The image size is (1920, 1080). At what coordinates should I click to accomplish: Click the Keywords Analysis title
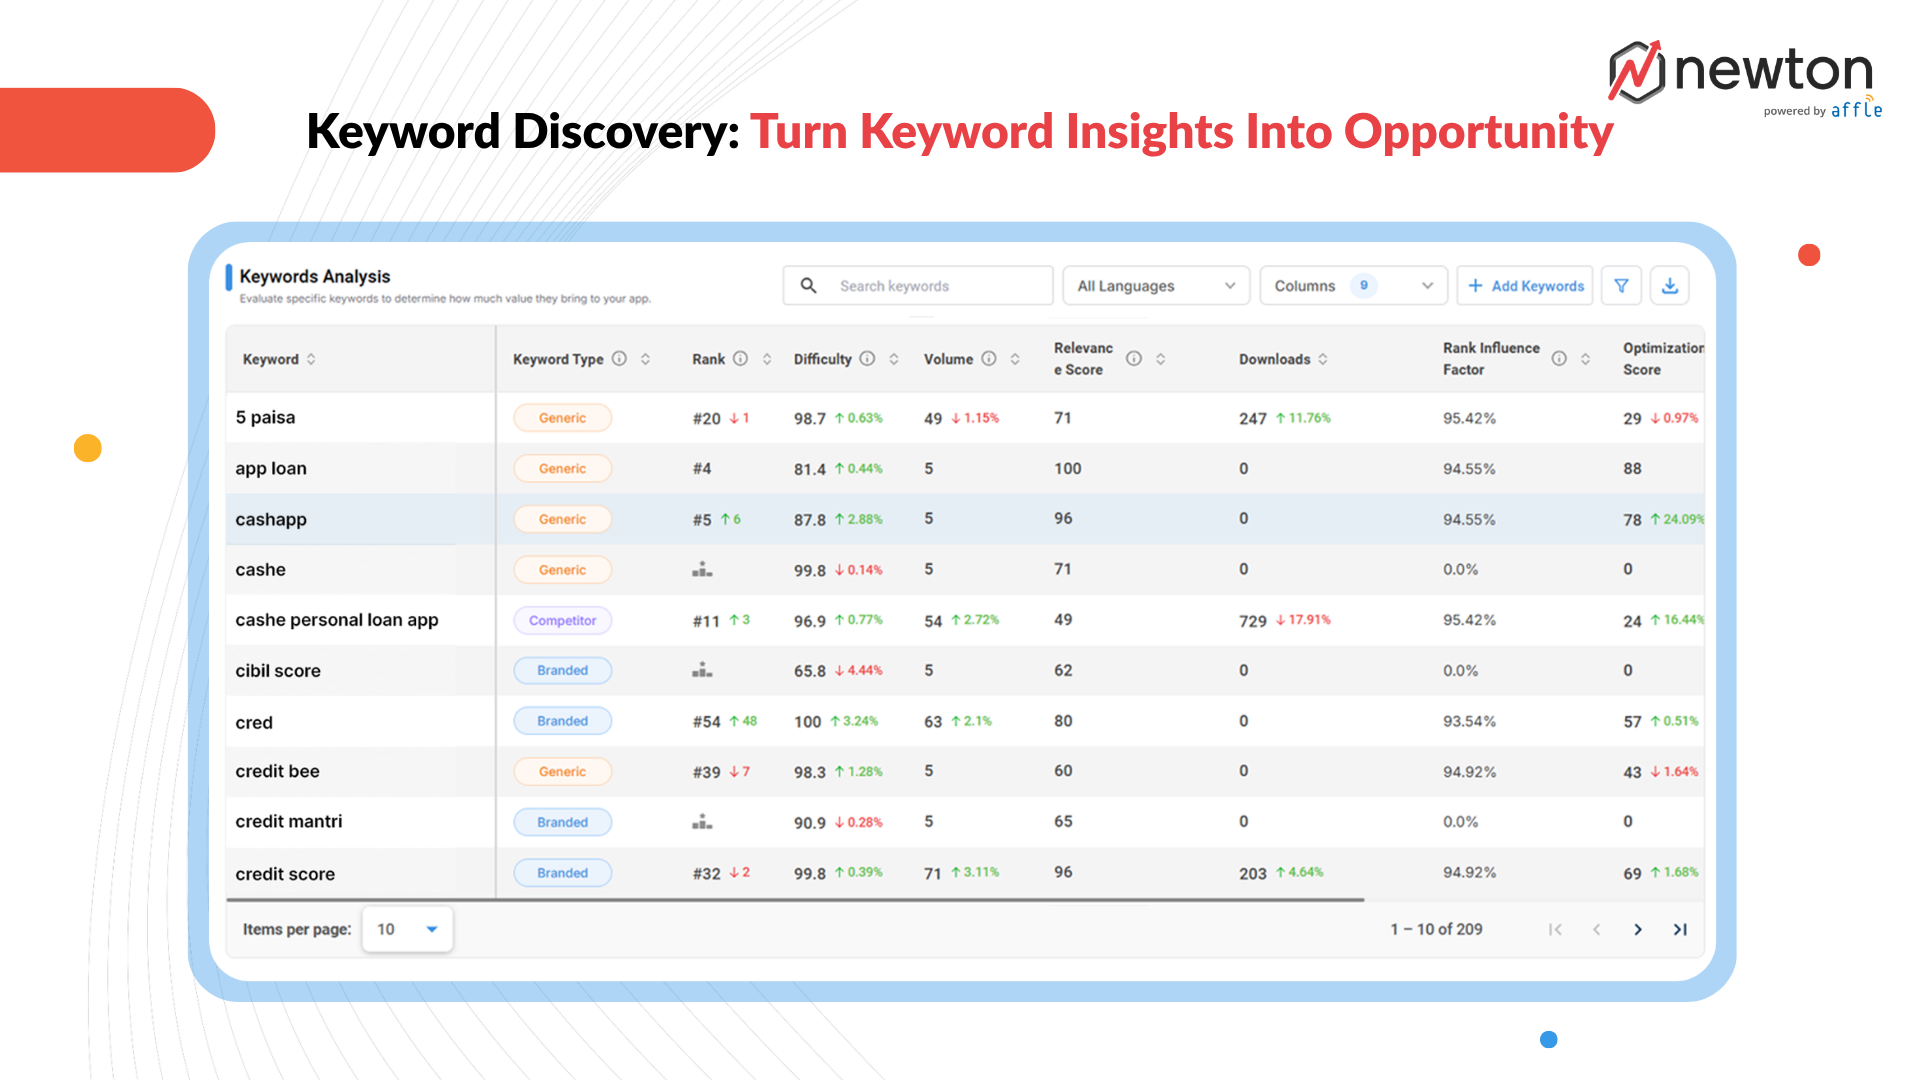(x=315, y=277)
